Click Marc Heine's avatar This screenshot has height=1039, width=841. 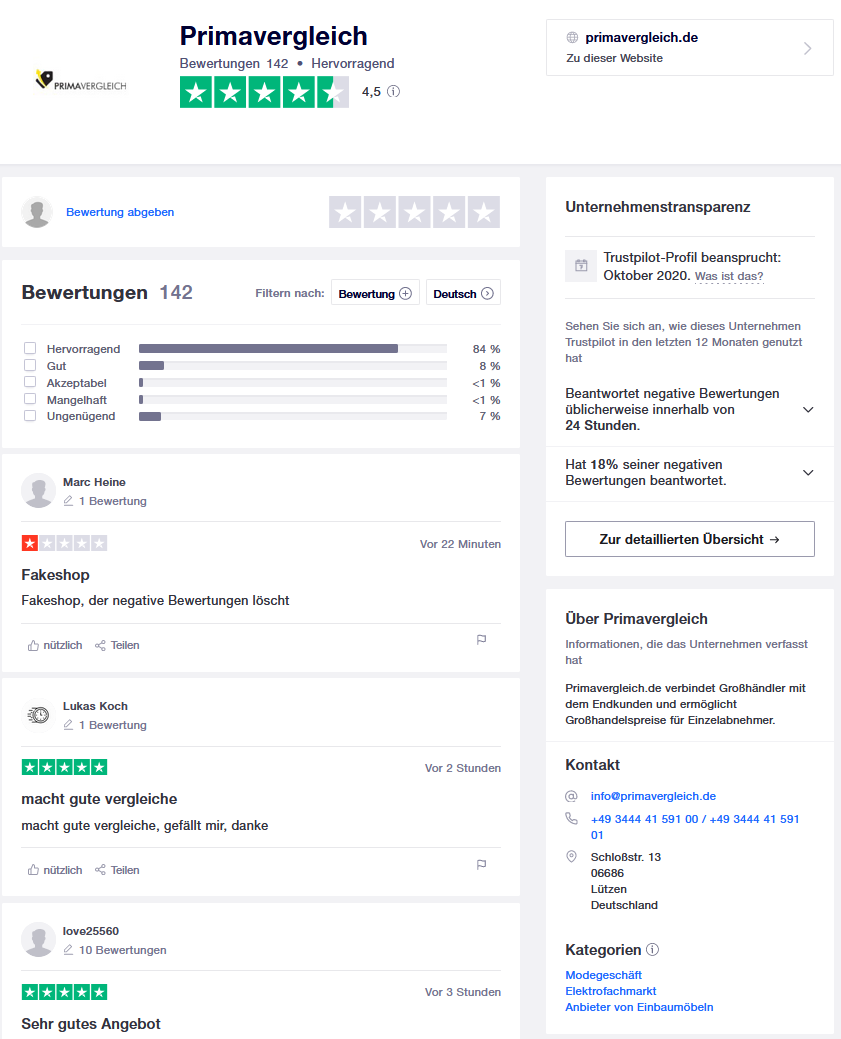point(38,490)
